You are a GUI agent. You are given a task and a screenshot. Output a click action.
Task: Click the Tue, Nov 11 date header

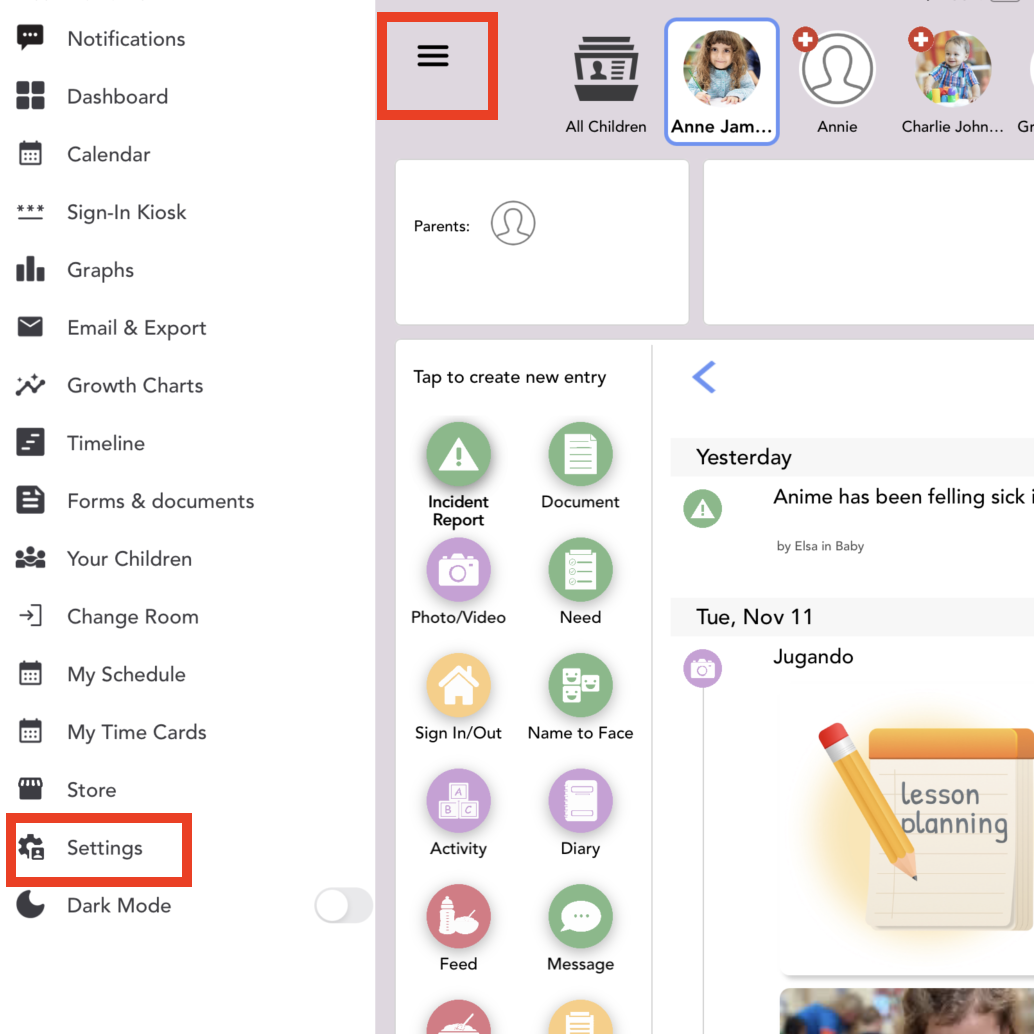pyautogui.click(x=852, y=617)
